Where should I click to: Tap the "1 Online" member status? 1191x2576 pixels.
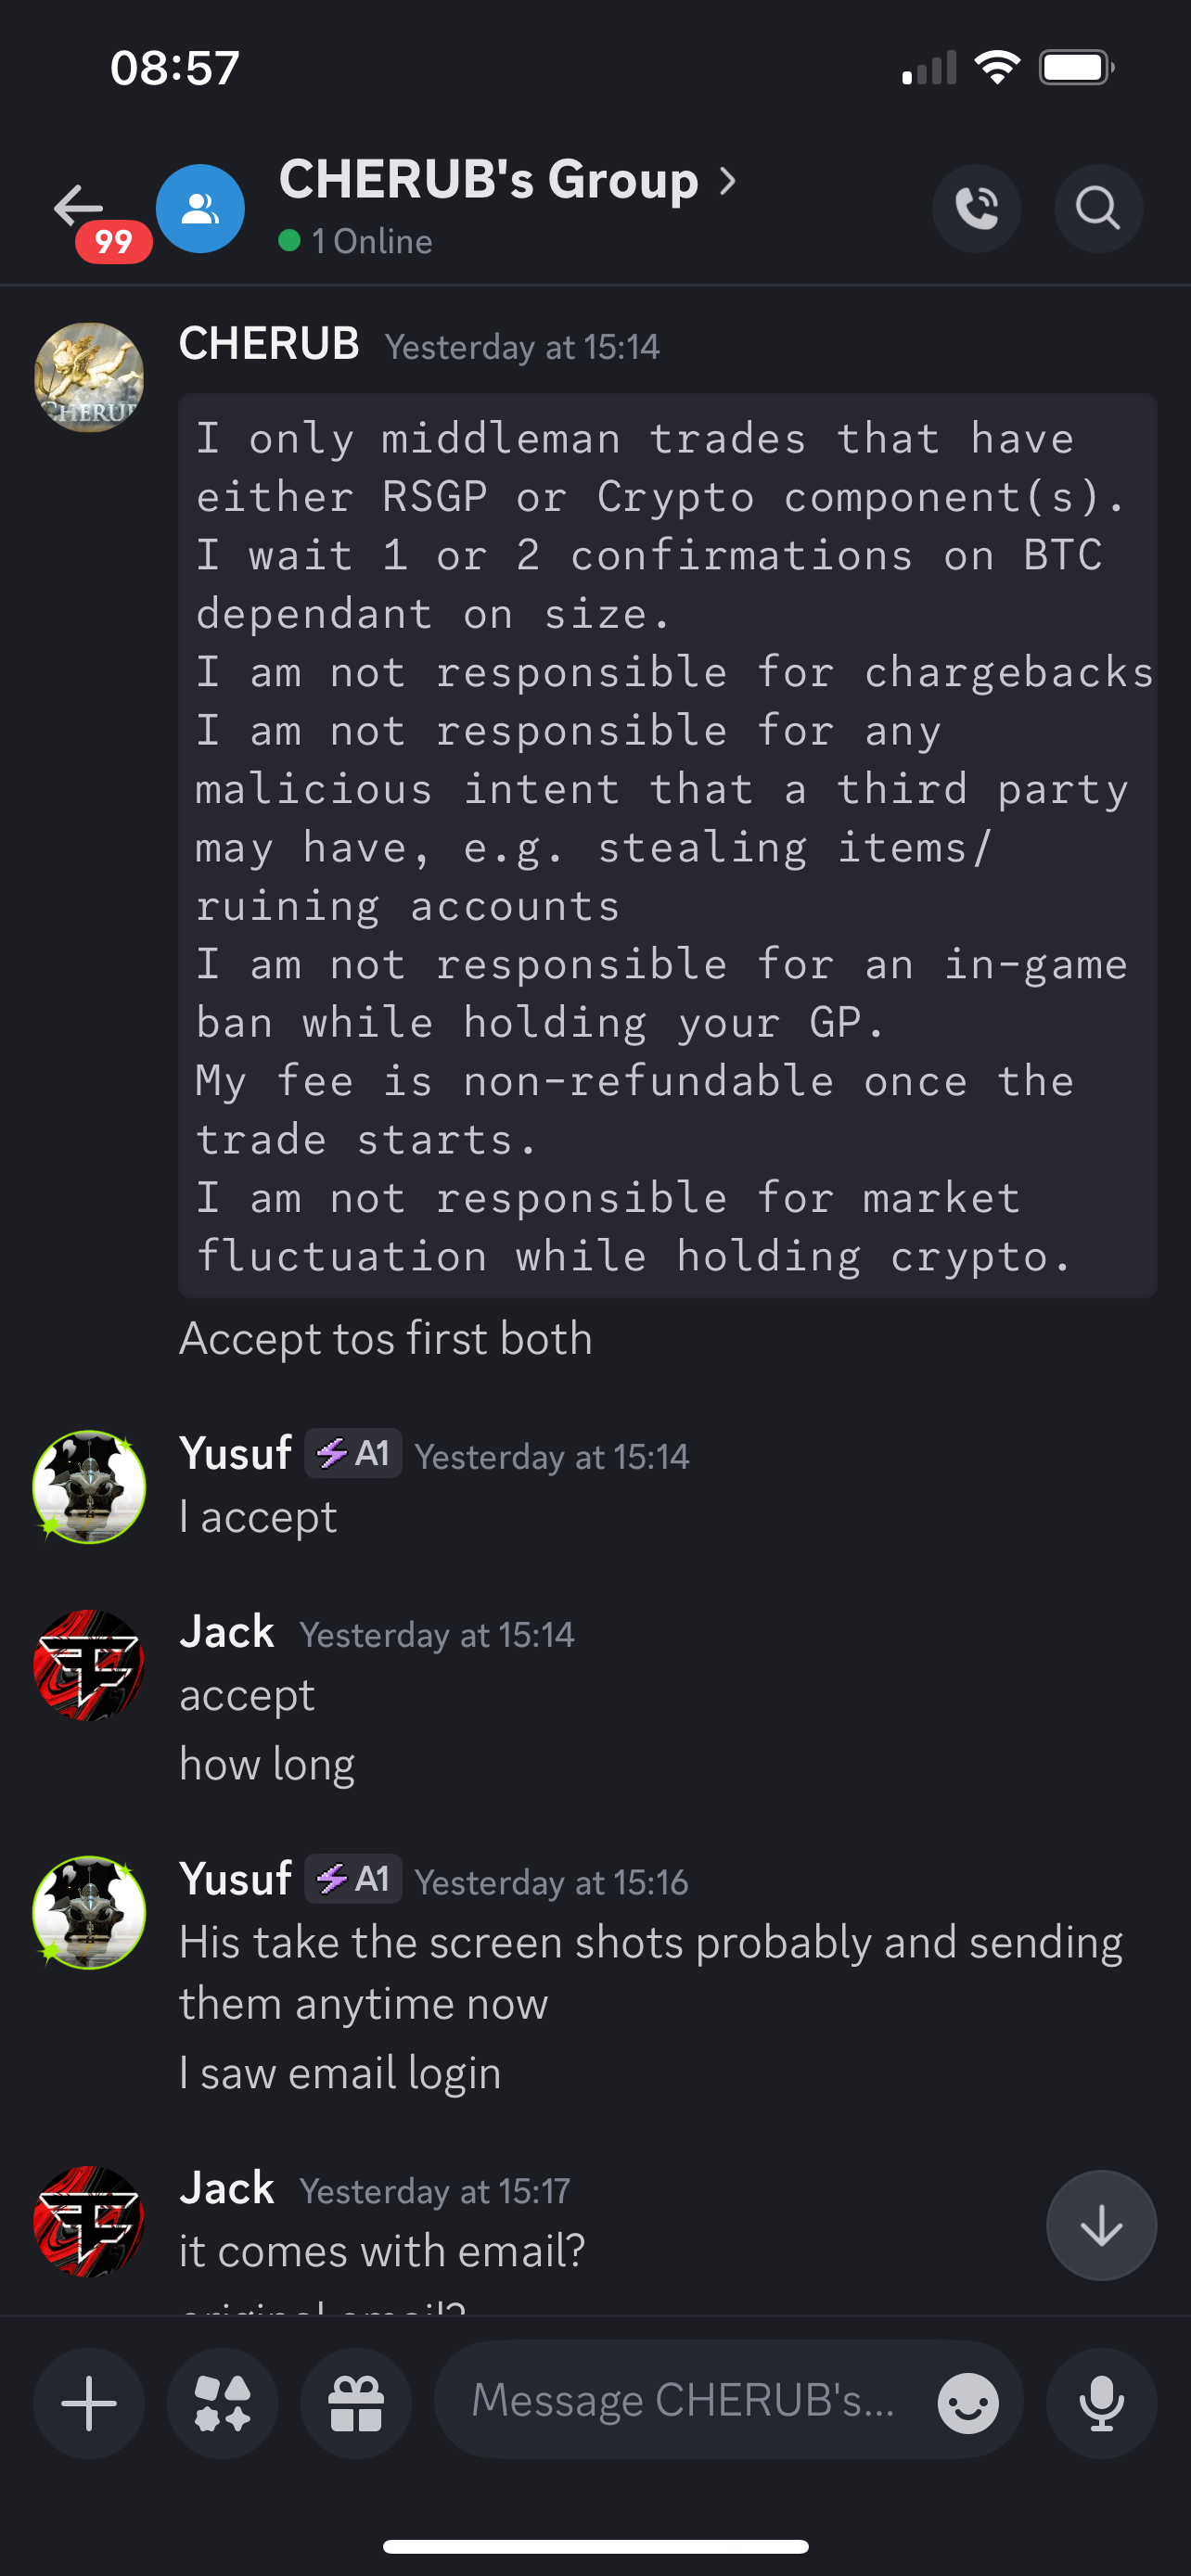370,241
